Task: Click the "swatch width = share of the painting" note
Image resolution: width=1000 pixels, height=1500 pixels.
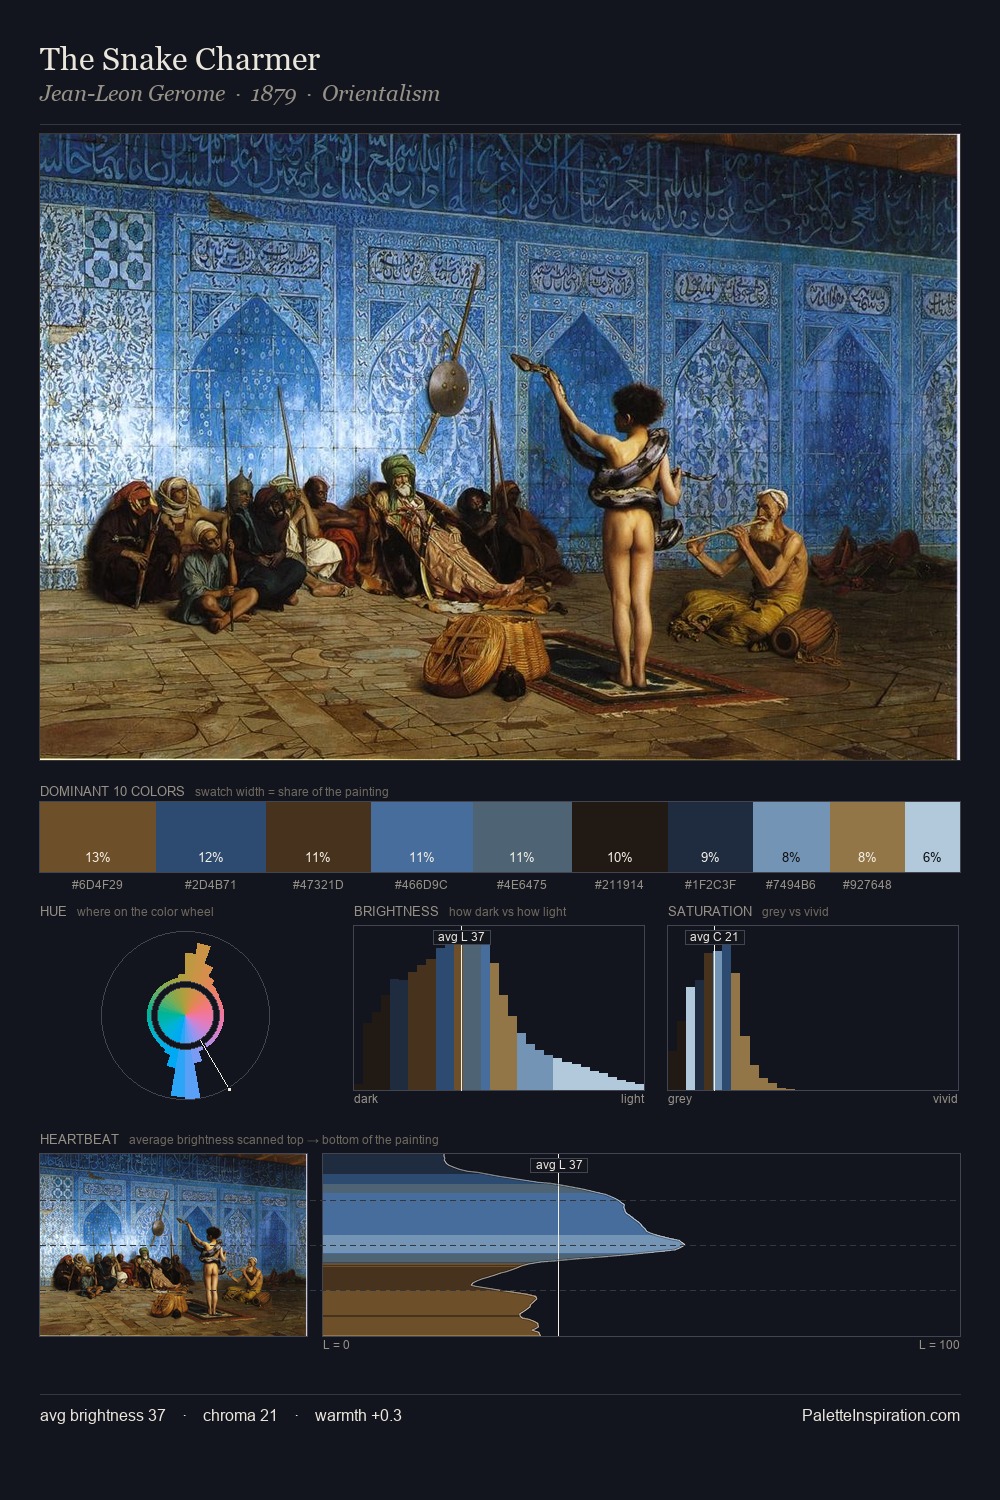Action: [292, 792]
